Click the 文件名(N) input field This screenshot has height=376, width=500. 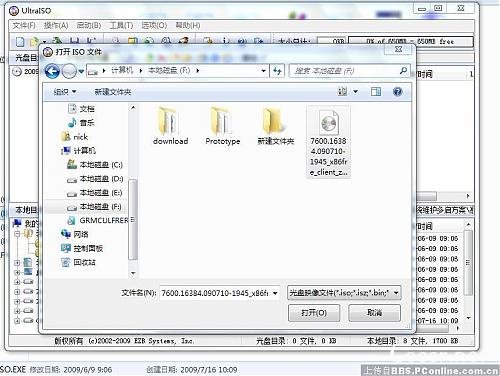coord(215,293)
